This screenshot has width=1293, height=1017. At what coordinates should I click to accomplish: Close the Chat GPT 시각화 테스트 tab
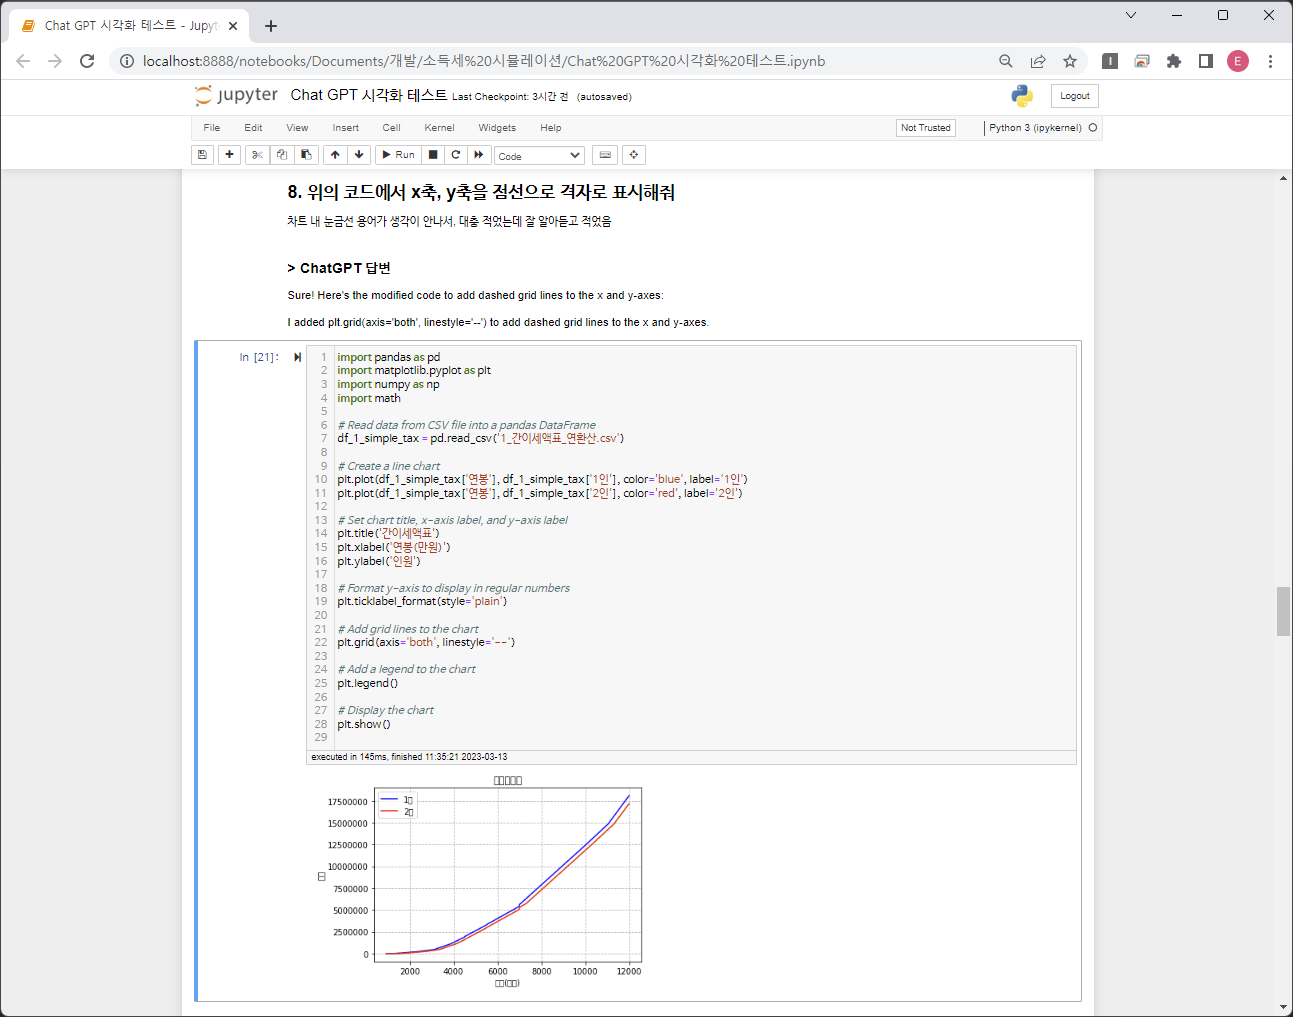click(233, 26)
